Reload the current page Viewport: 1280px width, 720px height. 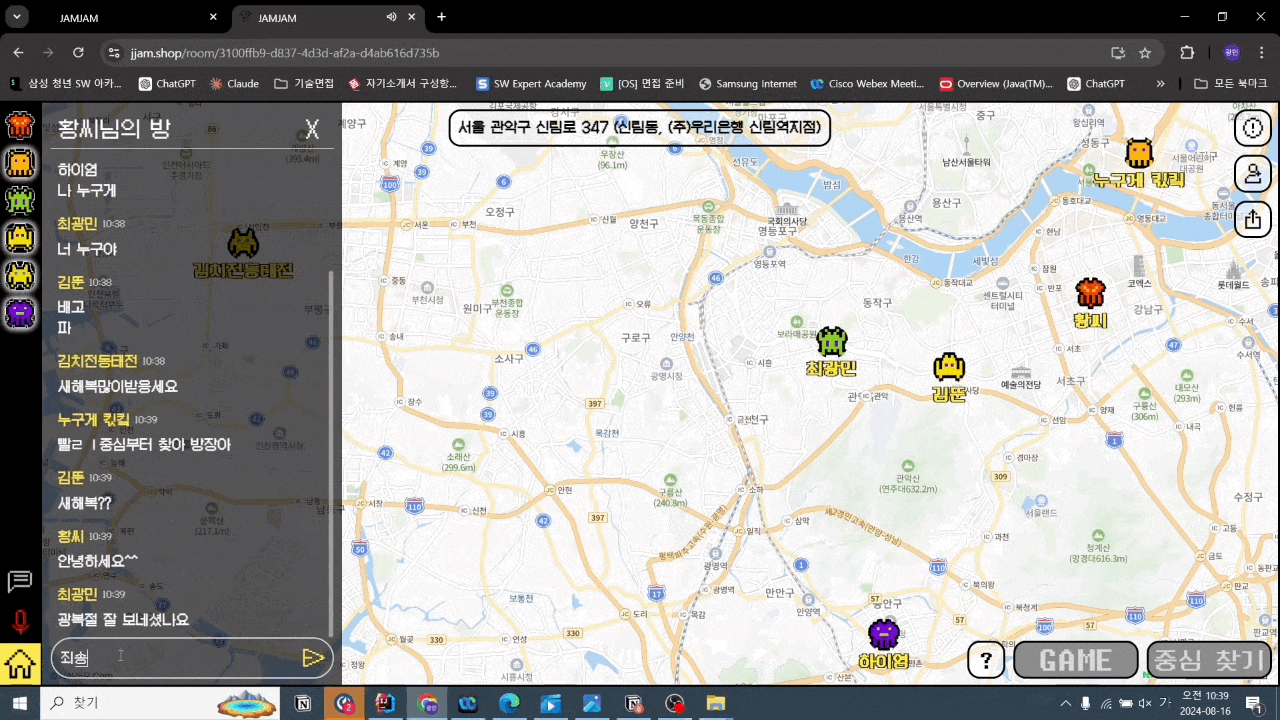79,52
